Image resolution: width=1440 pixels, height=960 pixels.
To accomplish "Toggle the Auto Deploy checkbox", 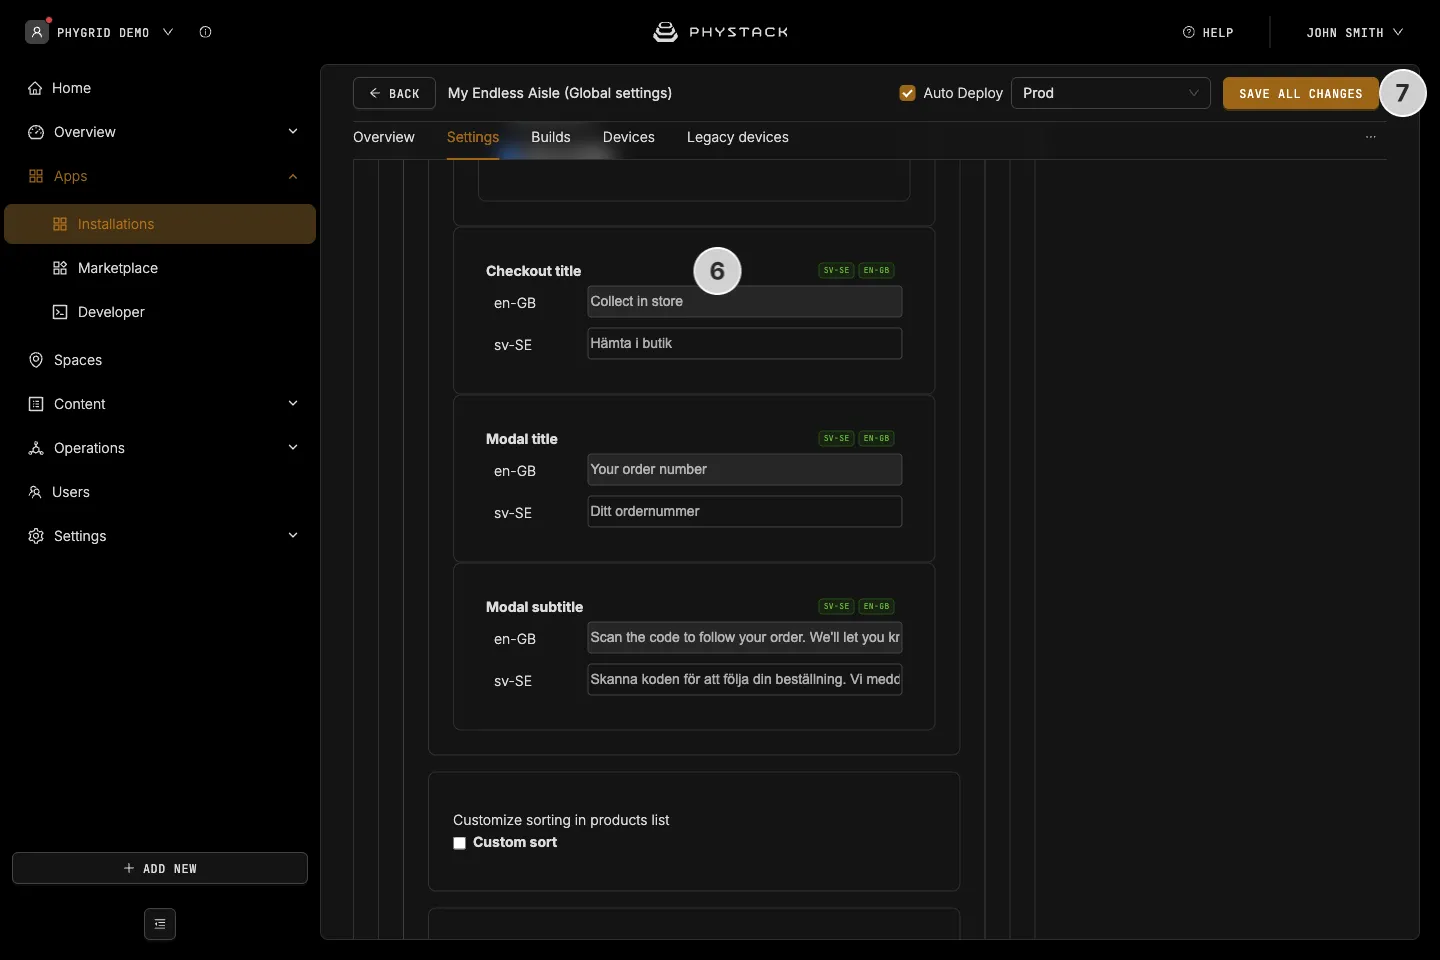I will pyautogui.click(x=908, y=93).
